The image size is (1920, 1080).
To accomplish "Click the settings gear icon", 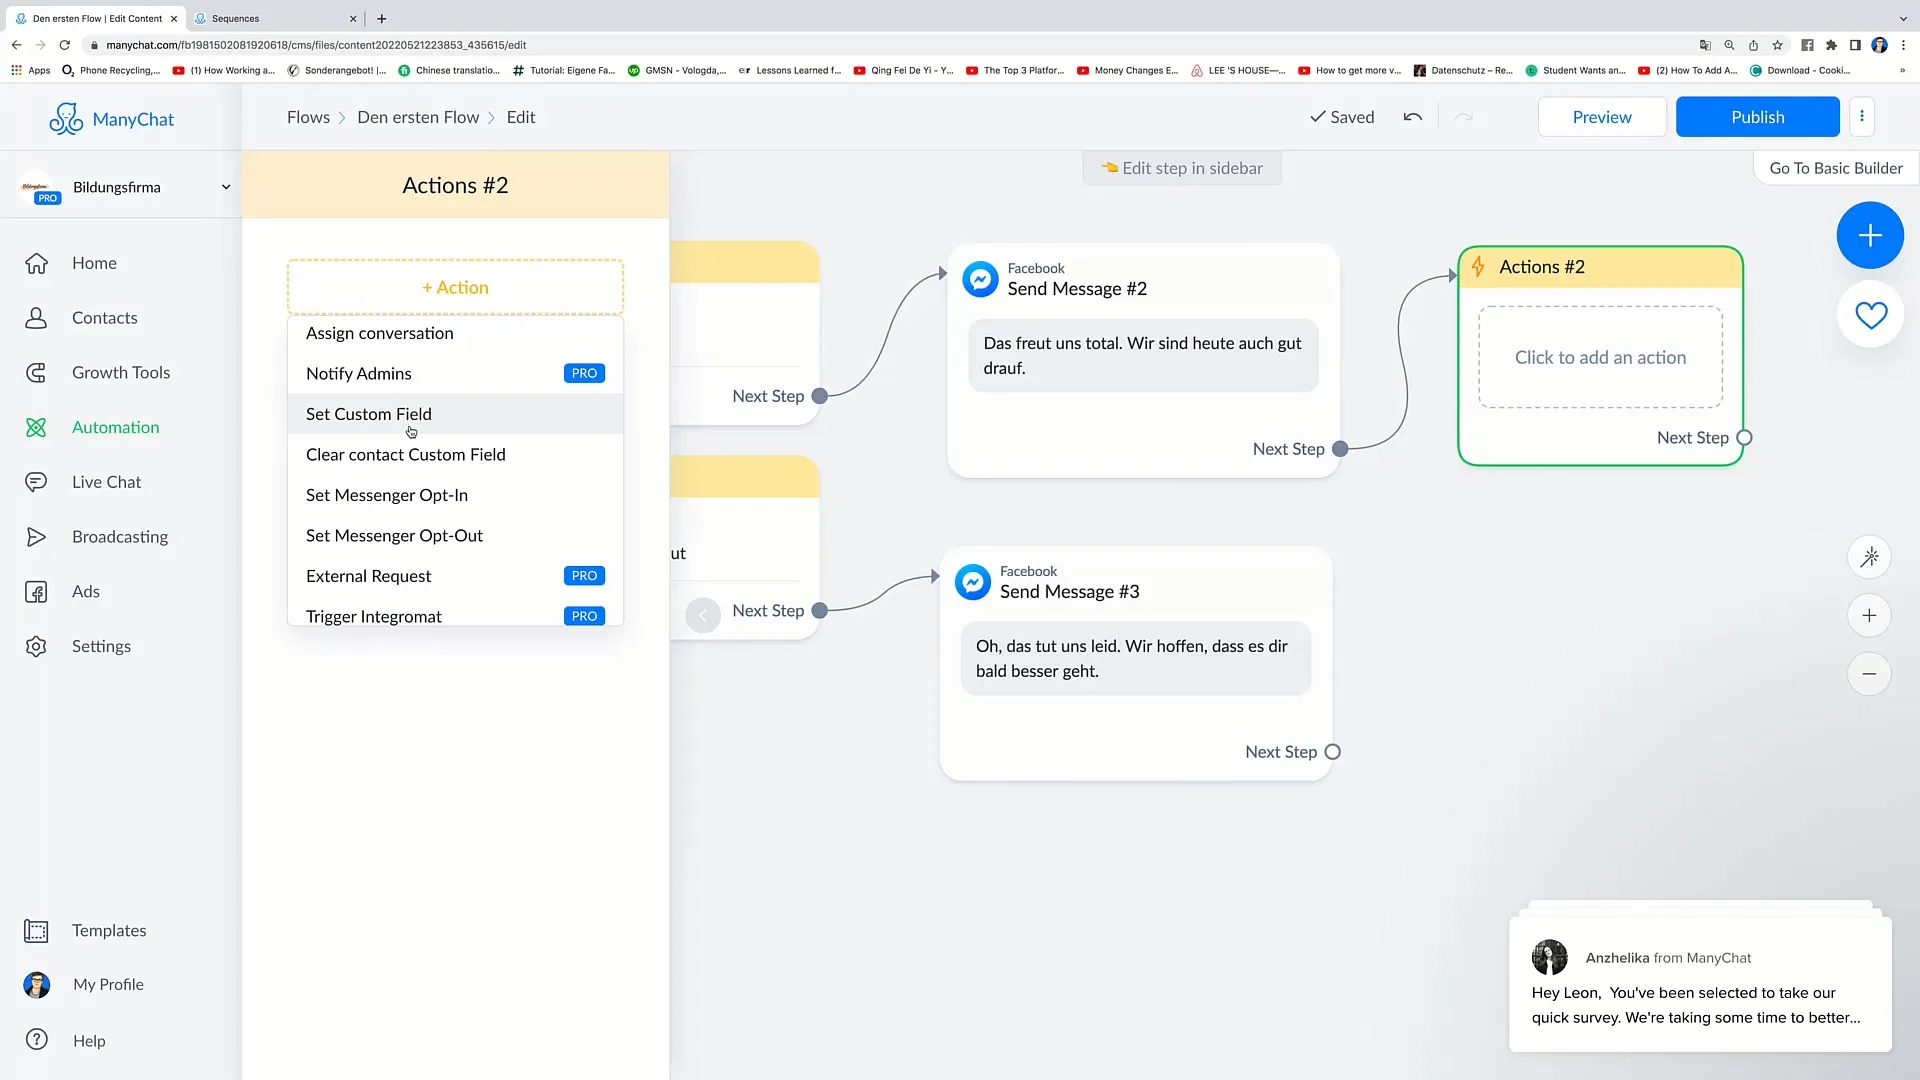I will click(x=36, y=646).
